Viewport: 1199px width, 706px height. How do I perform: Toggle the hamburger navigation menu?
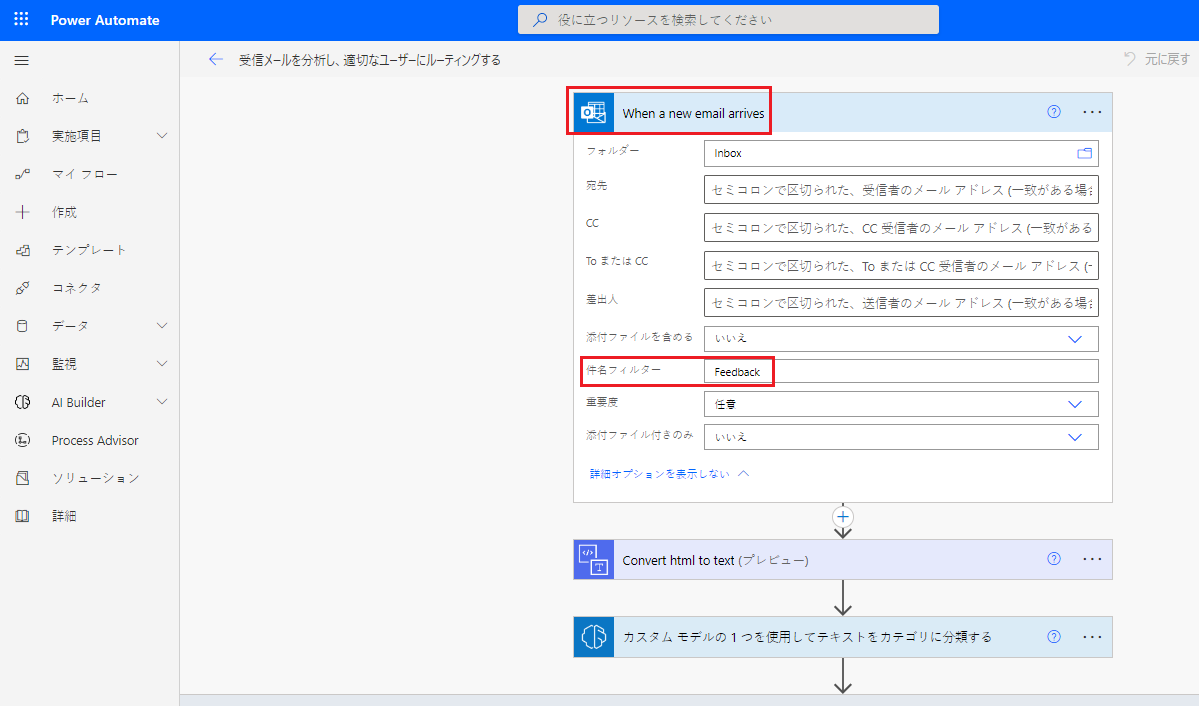coord(21,60)
